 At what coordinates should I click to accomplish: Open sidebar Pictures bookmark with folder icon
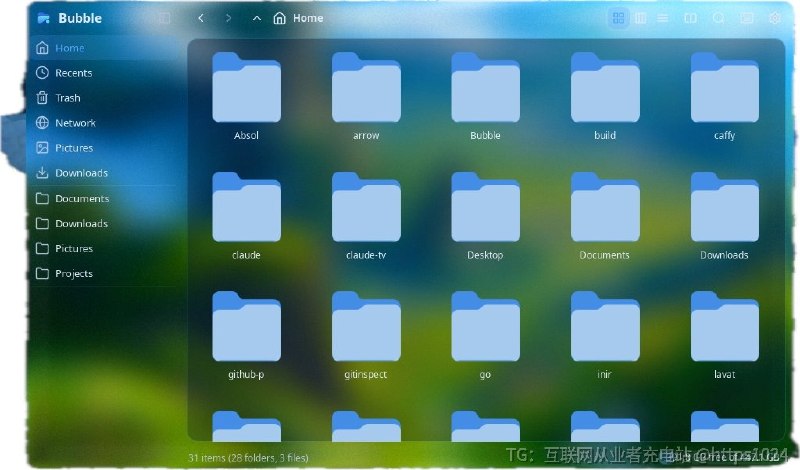pos(105,249)
